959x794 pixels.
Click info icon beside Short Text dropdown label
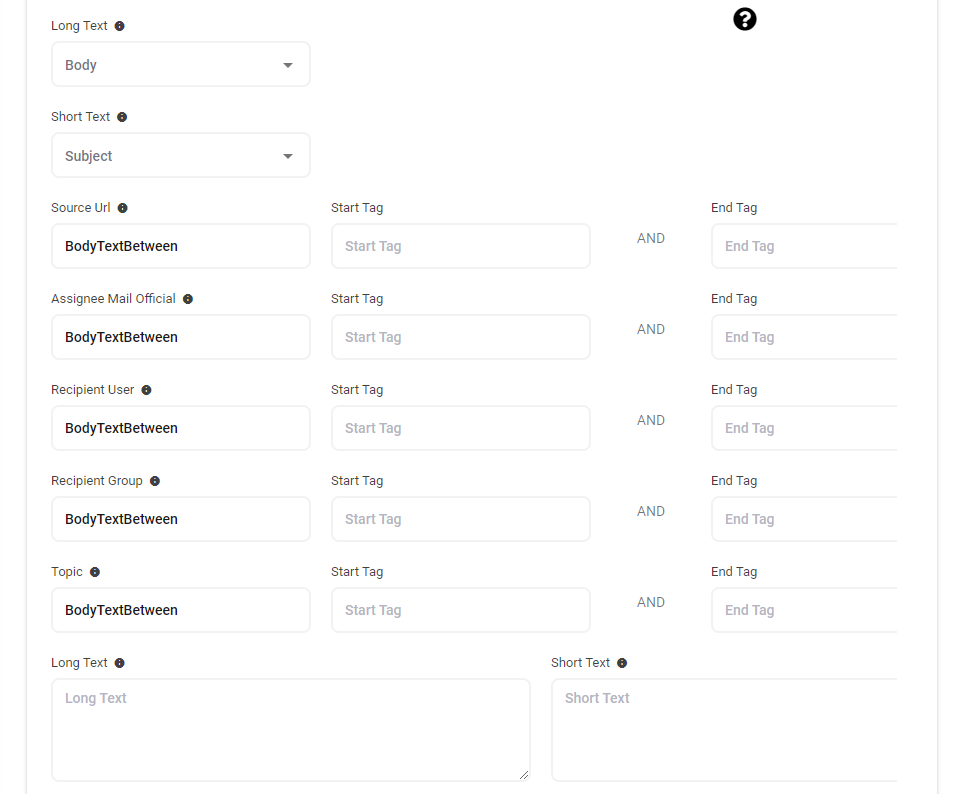tap(122, 117)
